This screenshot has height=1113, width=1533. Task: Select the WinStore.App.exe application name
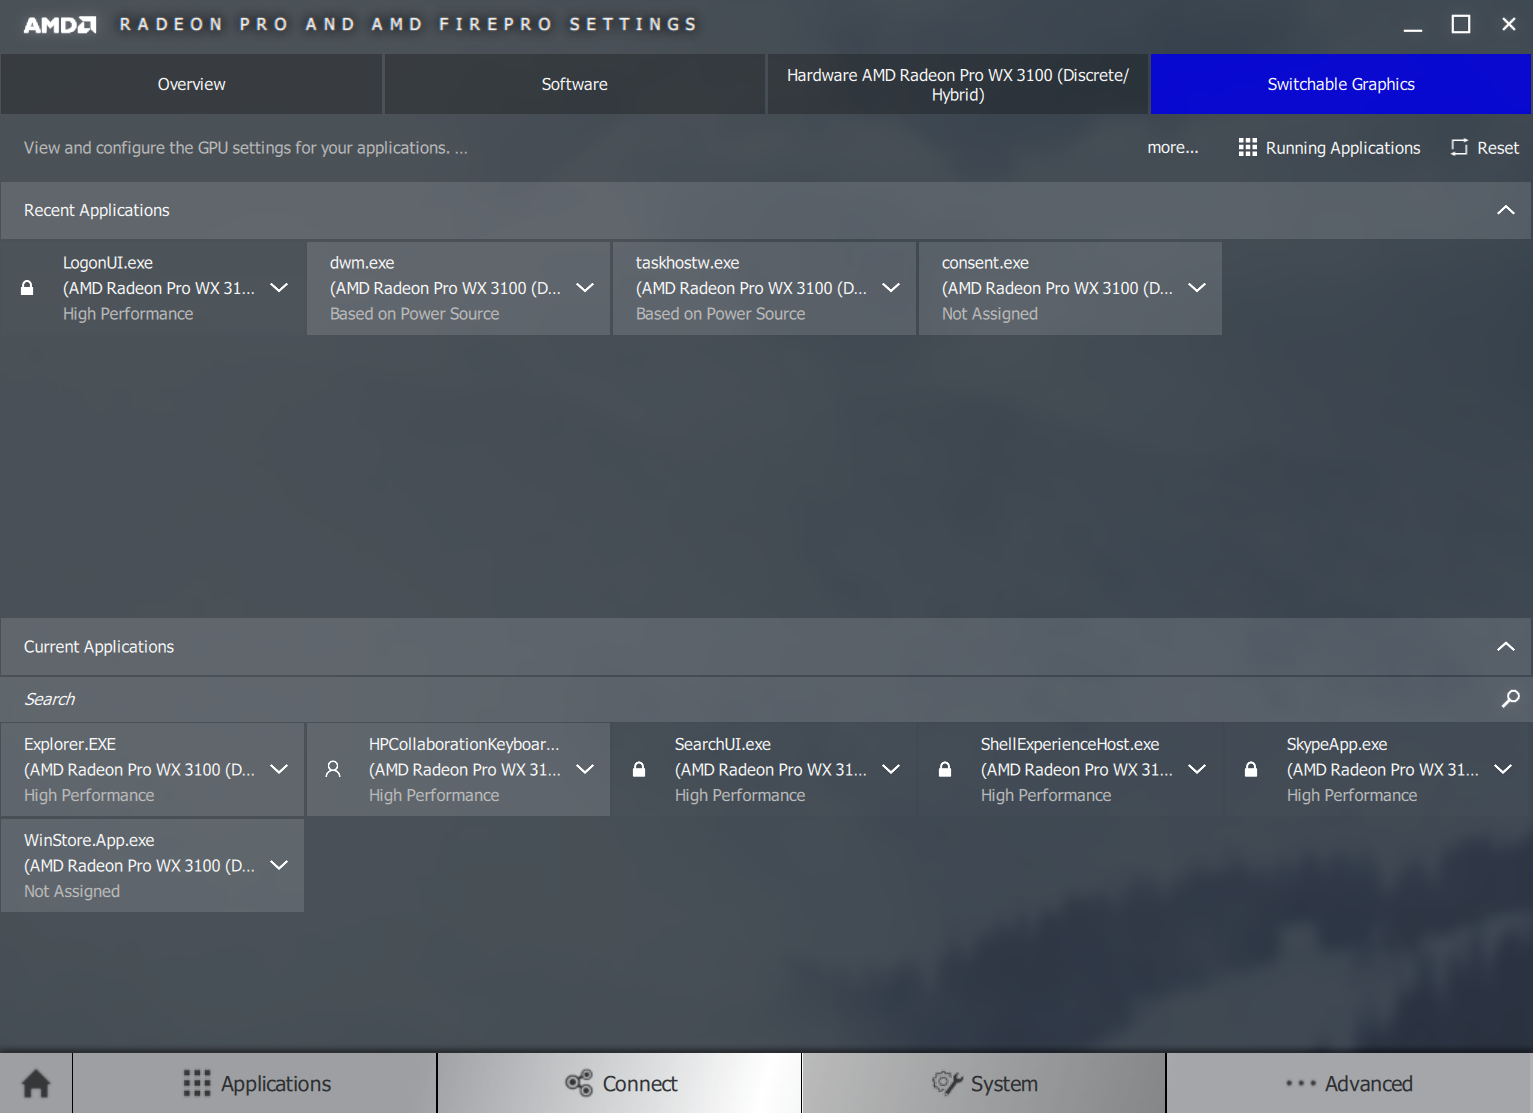(x=89, y=840)
